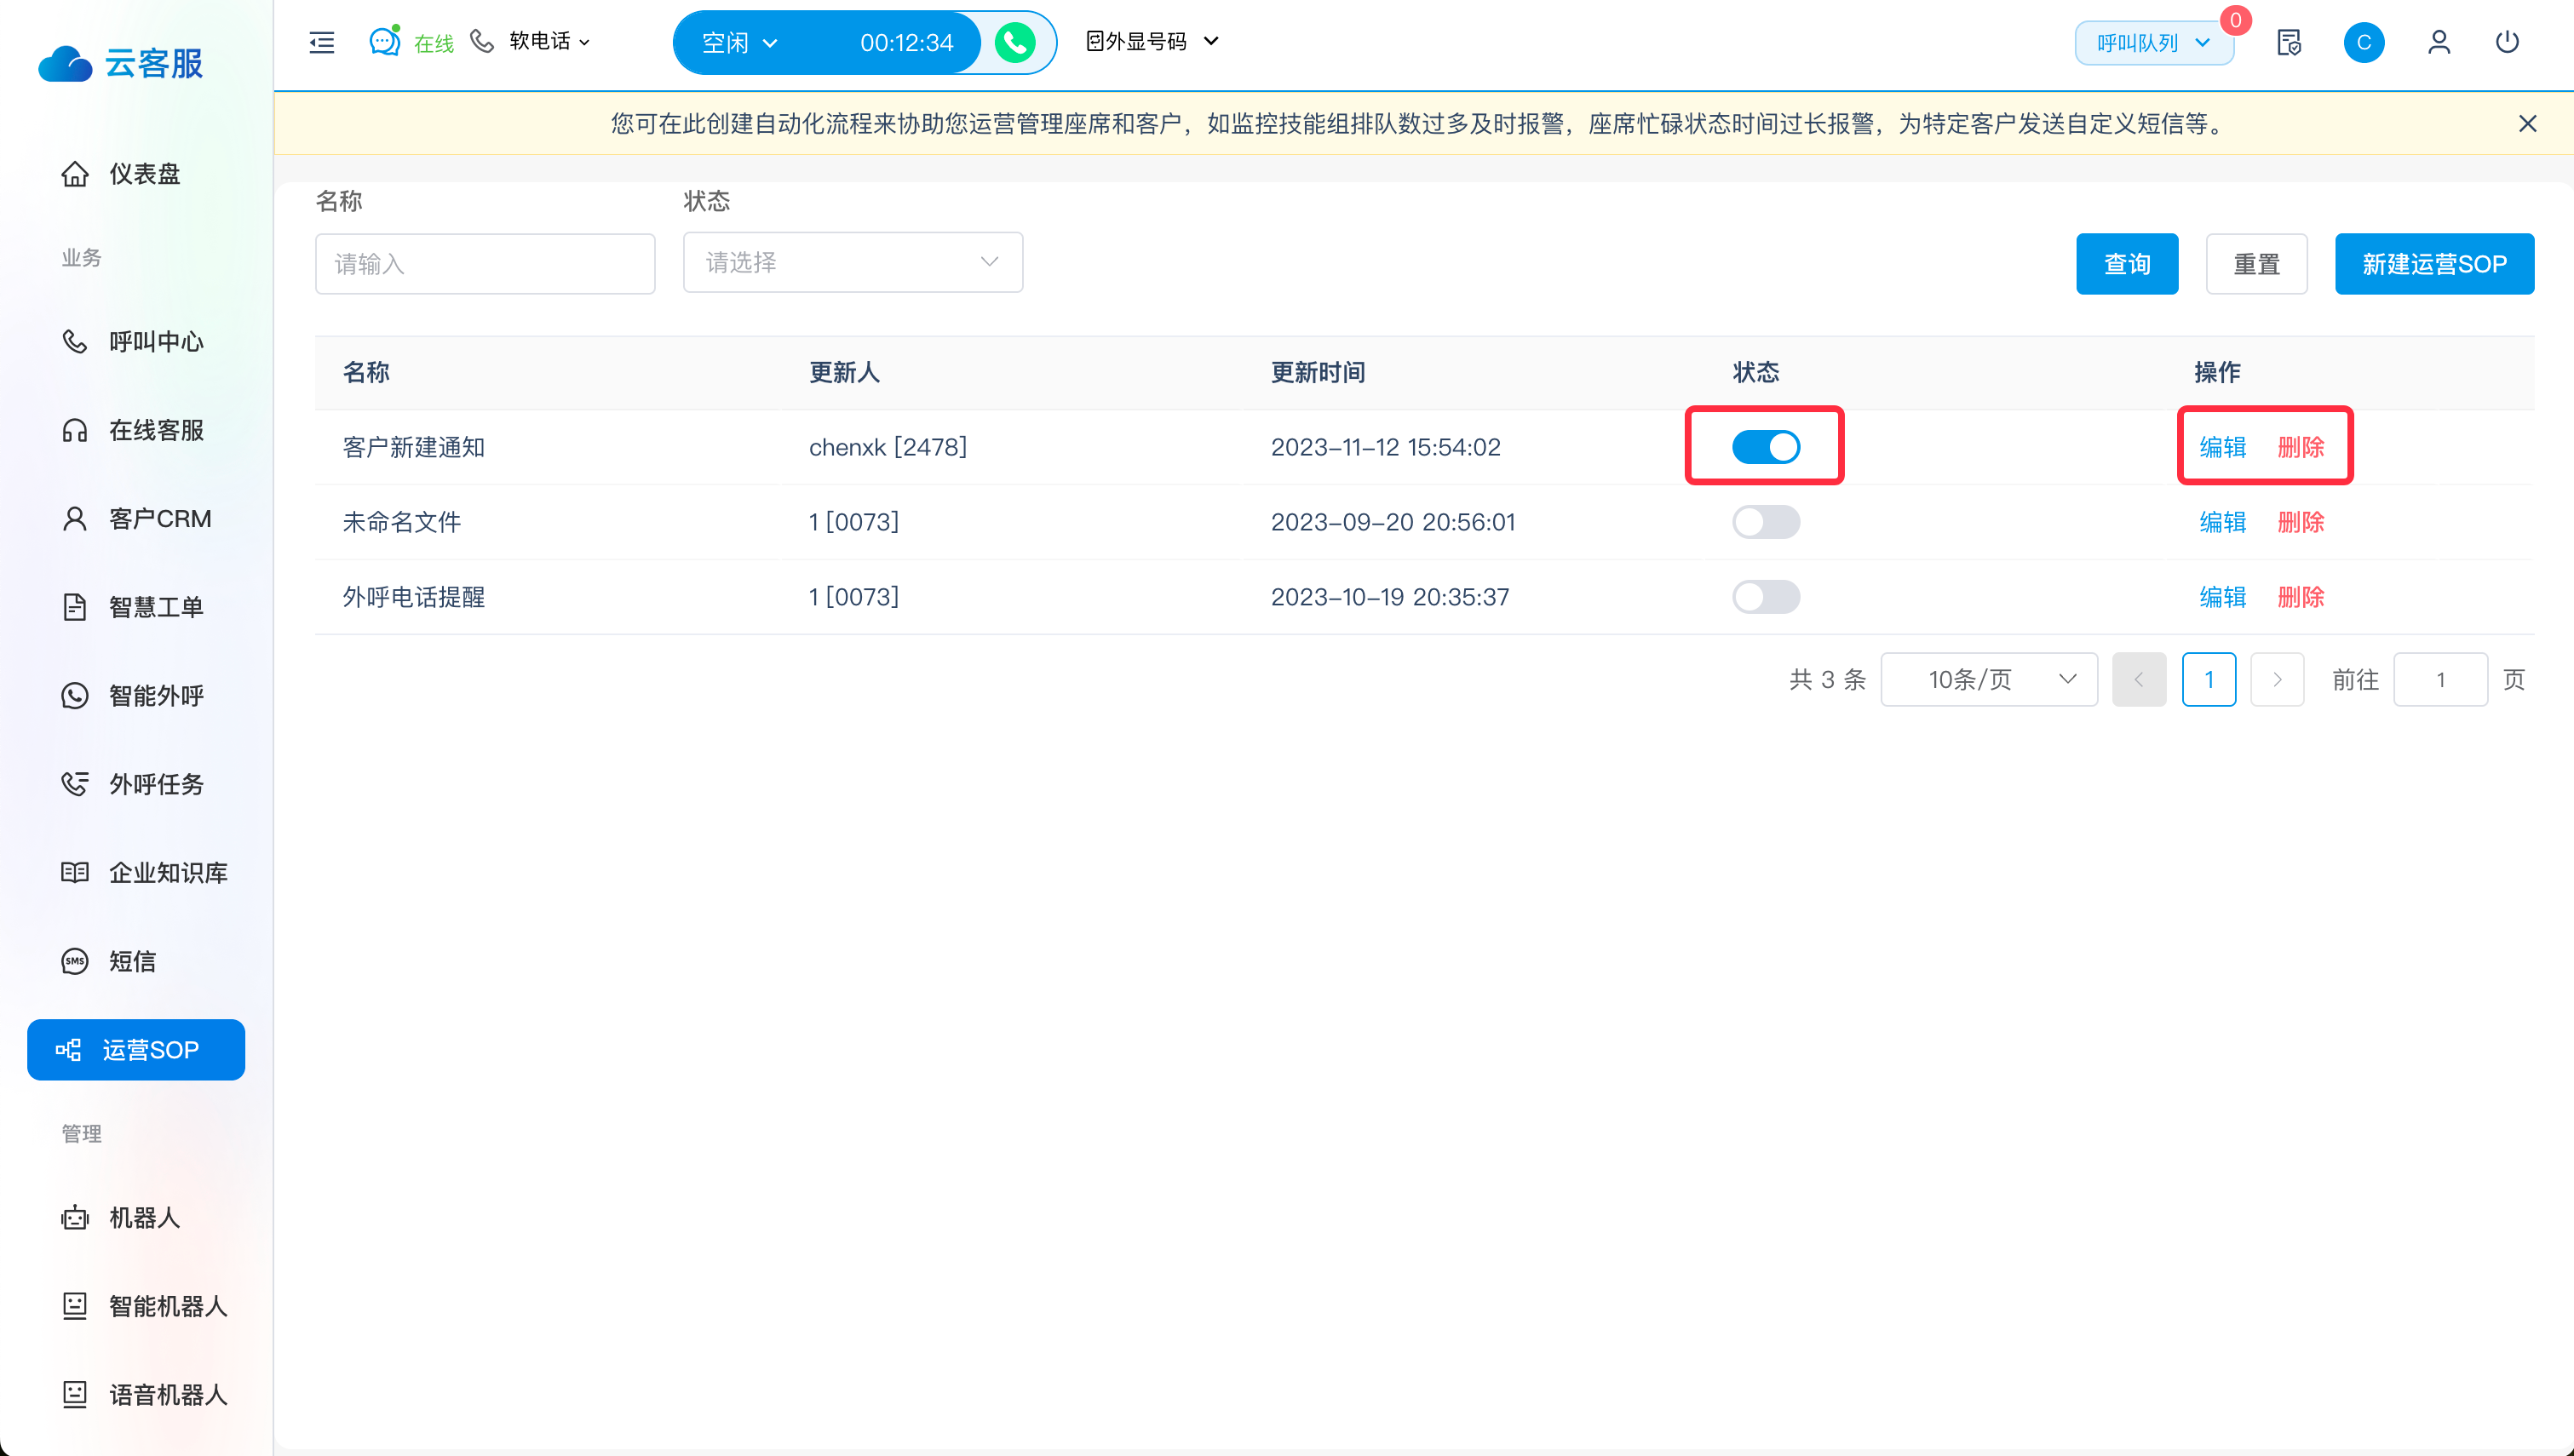The height and width of the screenshot is (1456, 2574).
Task: Open 机器人 menu item
Action: click(x=136, y=1218)
